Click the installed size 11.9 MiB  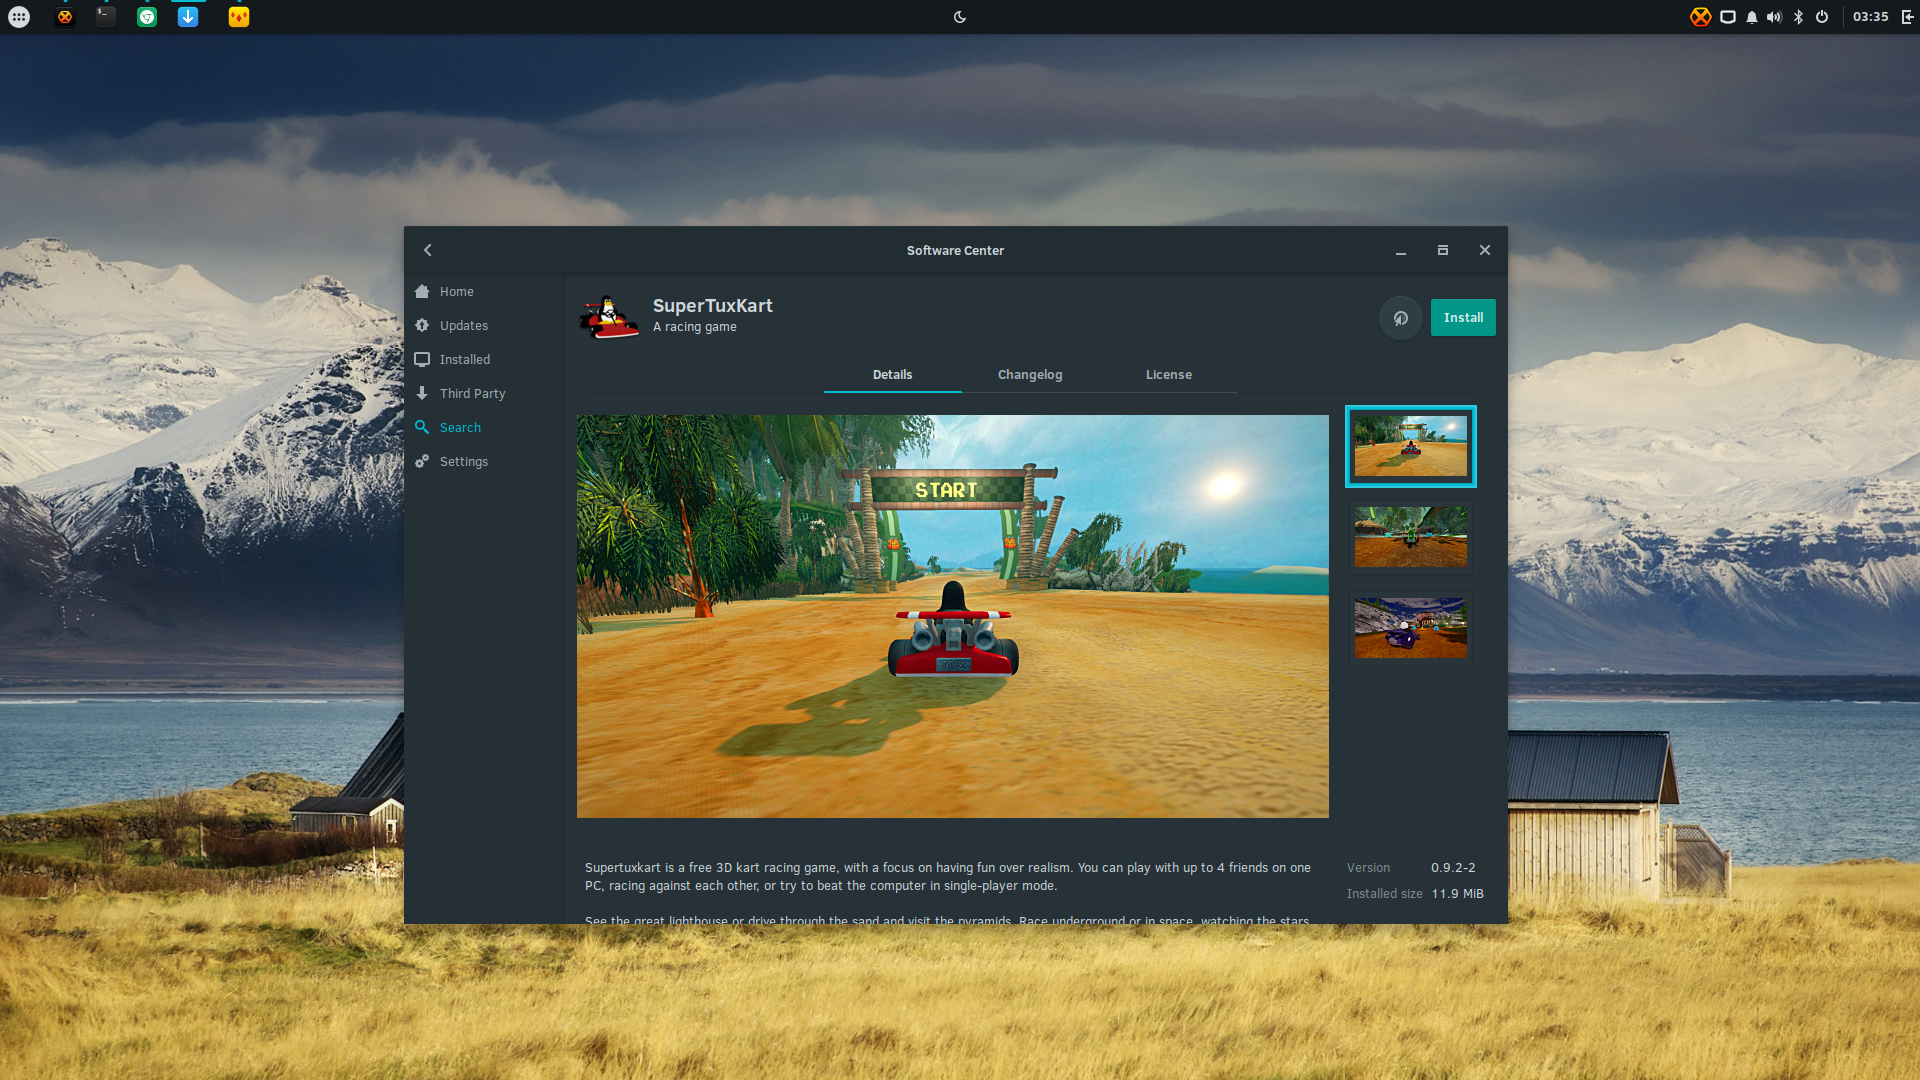[1457, 894]
